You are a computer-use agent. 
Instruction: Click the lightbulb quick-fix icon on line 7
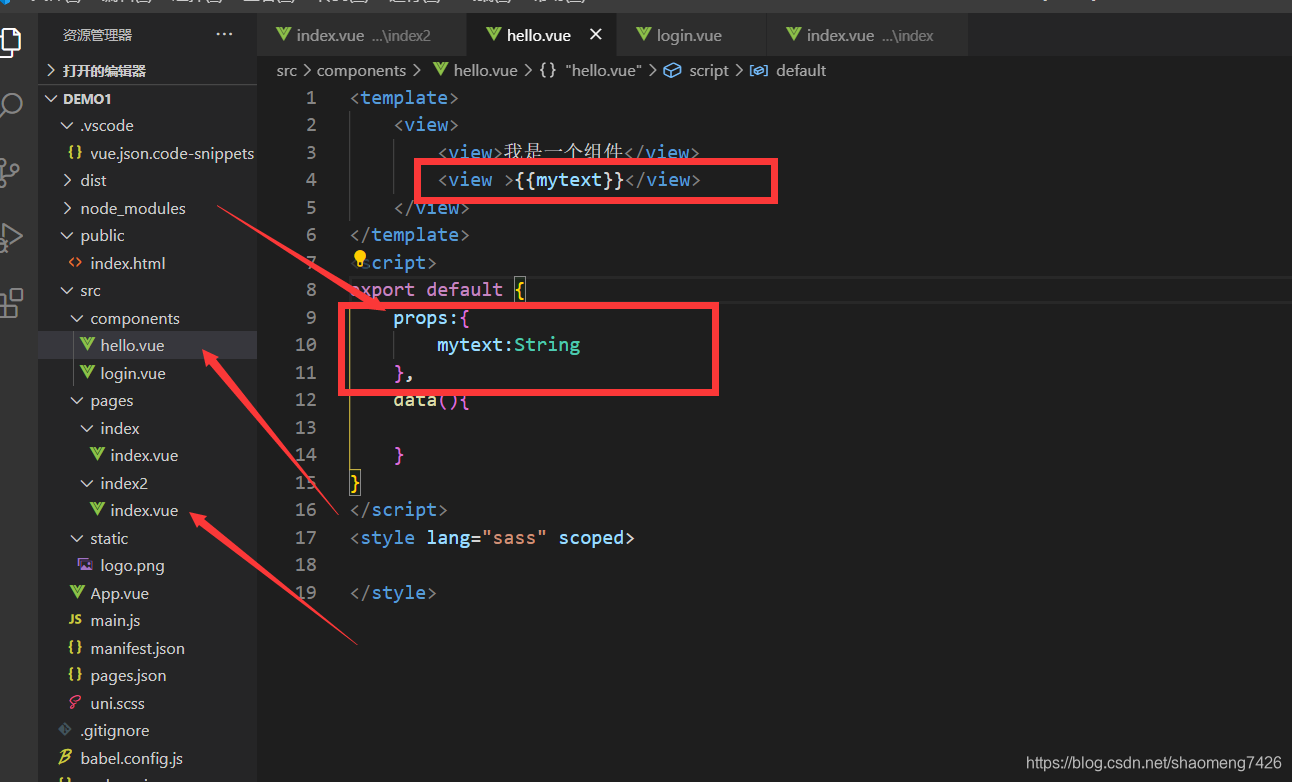(x=360, y=260)
